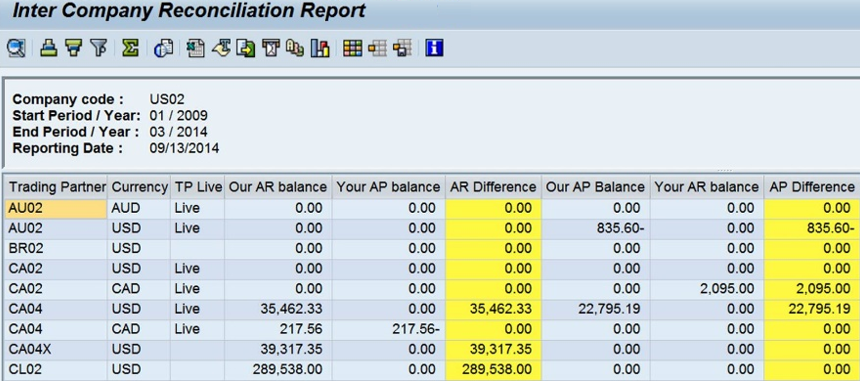
Task: Change layout with colored grid icon
Action: [353, 48]
